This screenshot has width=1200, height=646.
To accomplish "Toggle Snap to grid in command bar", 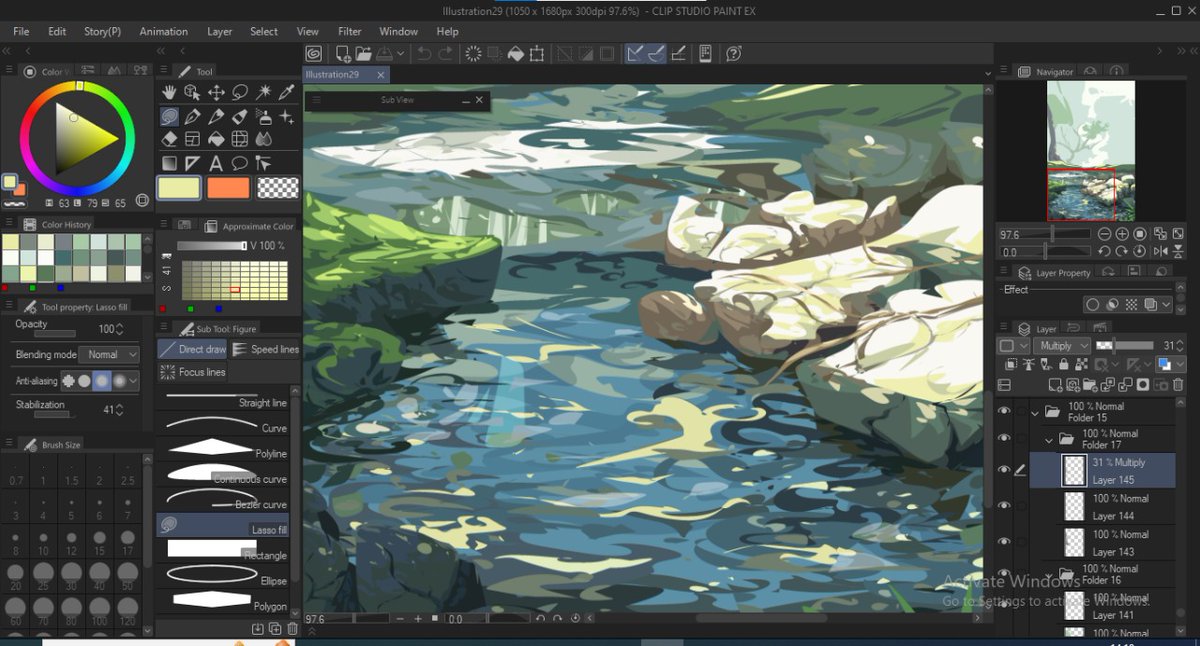I will 678,54.
